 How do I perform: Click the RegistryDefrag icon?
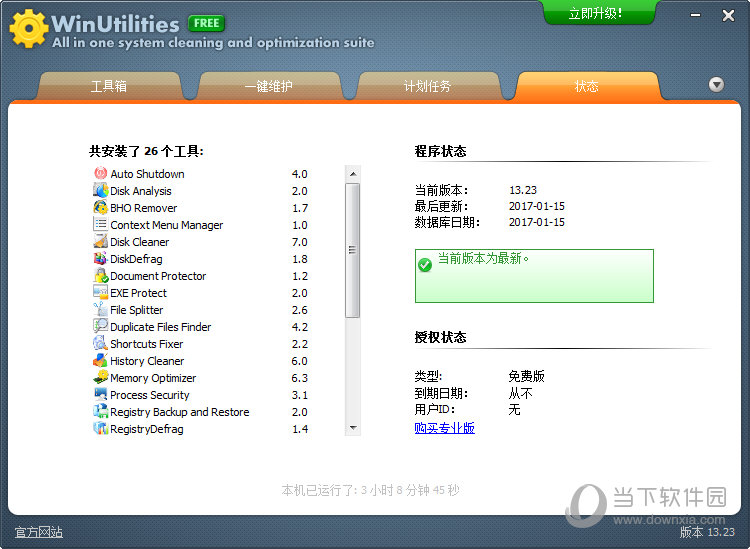point(100,428)
